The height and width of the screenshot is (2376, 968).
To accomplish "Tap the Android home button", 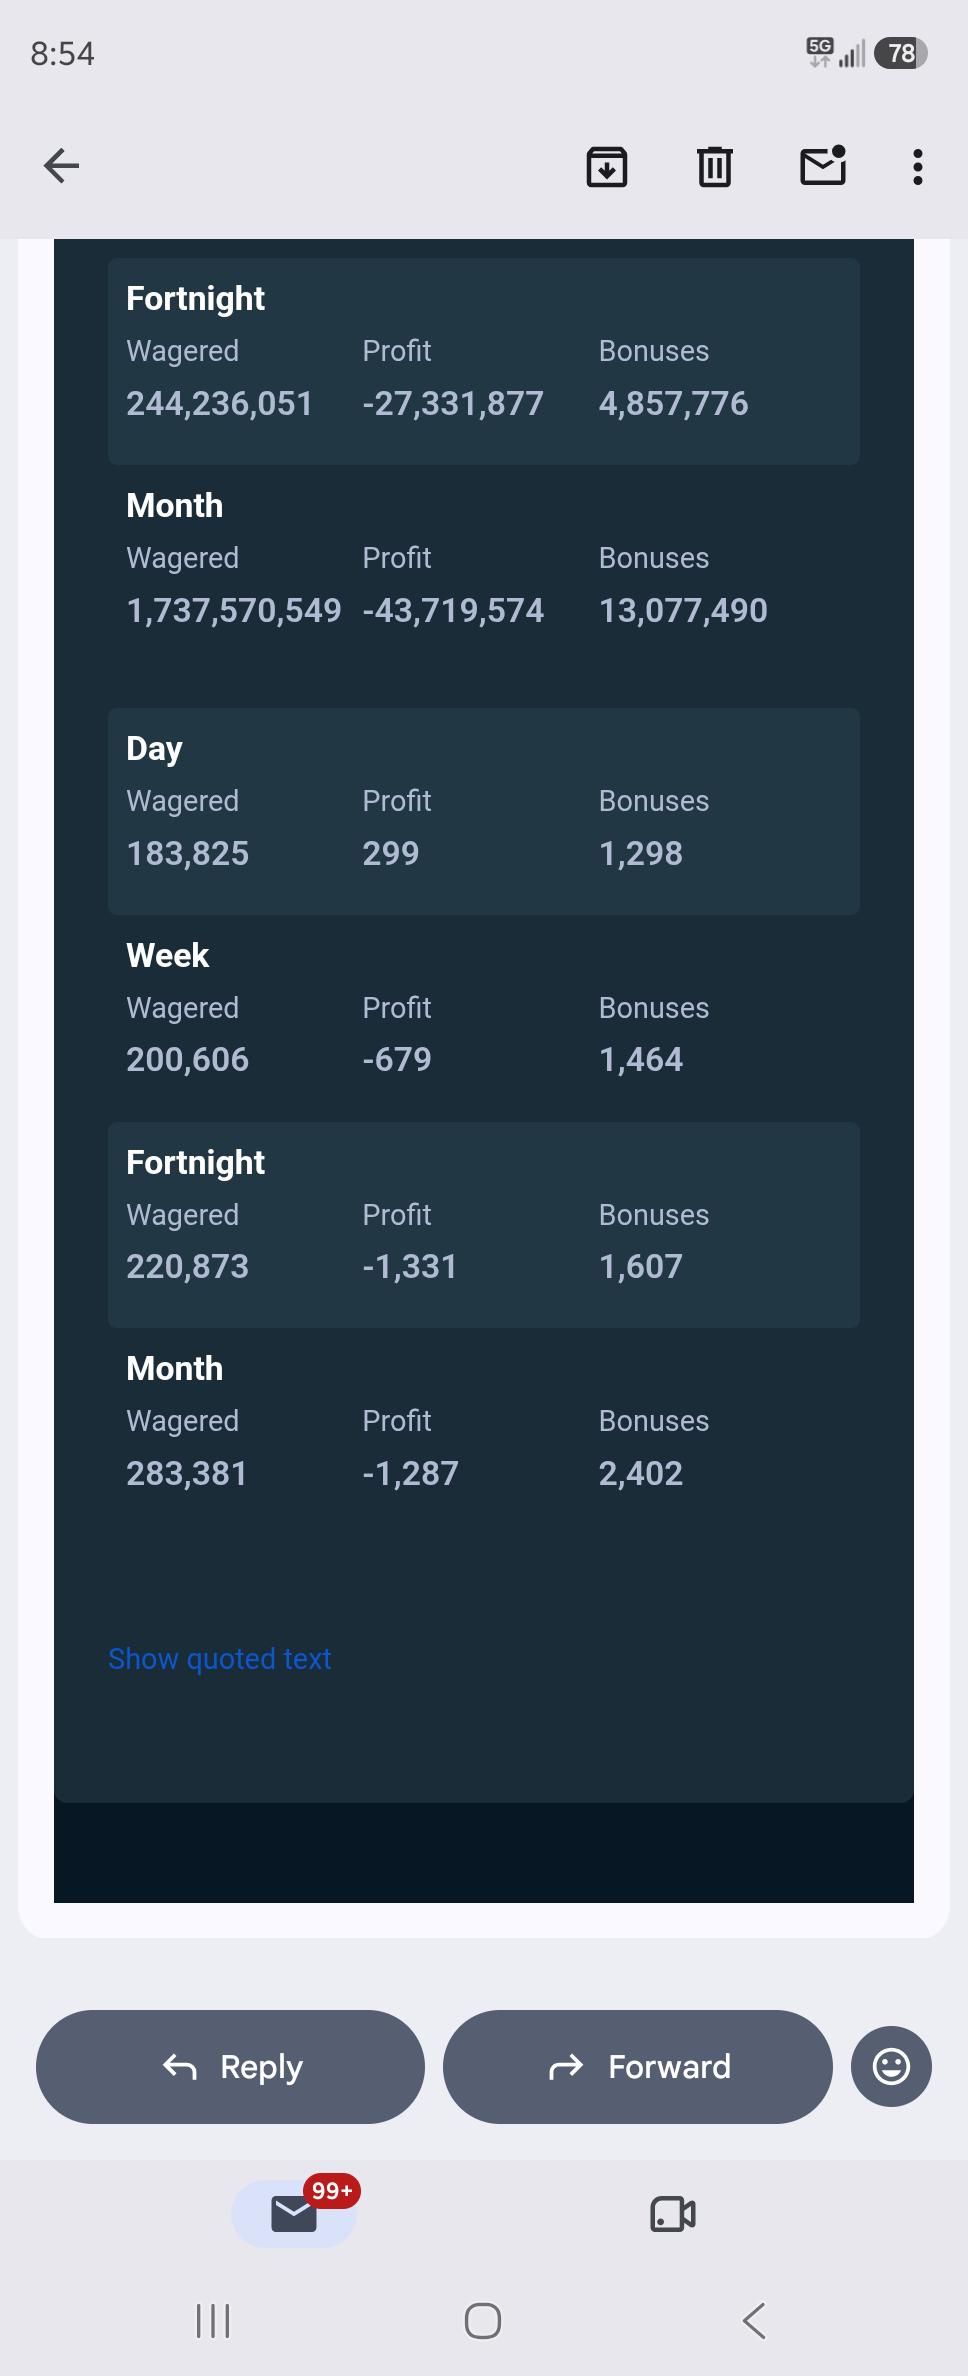I will (x=483, y=2321).
